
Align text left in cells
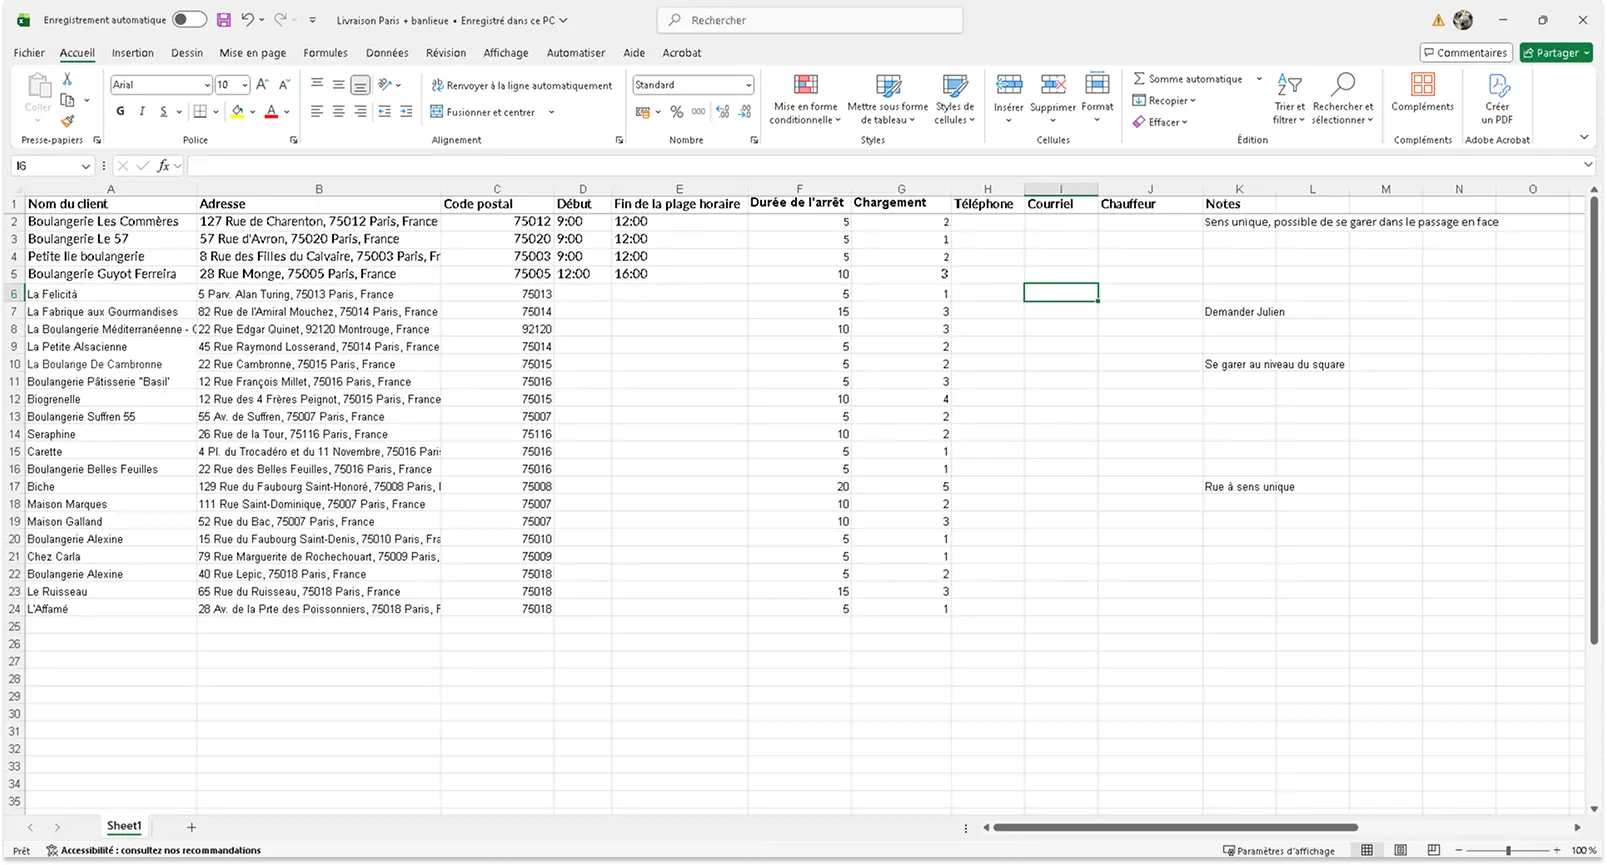317,112
